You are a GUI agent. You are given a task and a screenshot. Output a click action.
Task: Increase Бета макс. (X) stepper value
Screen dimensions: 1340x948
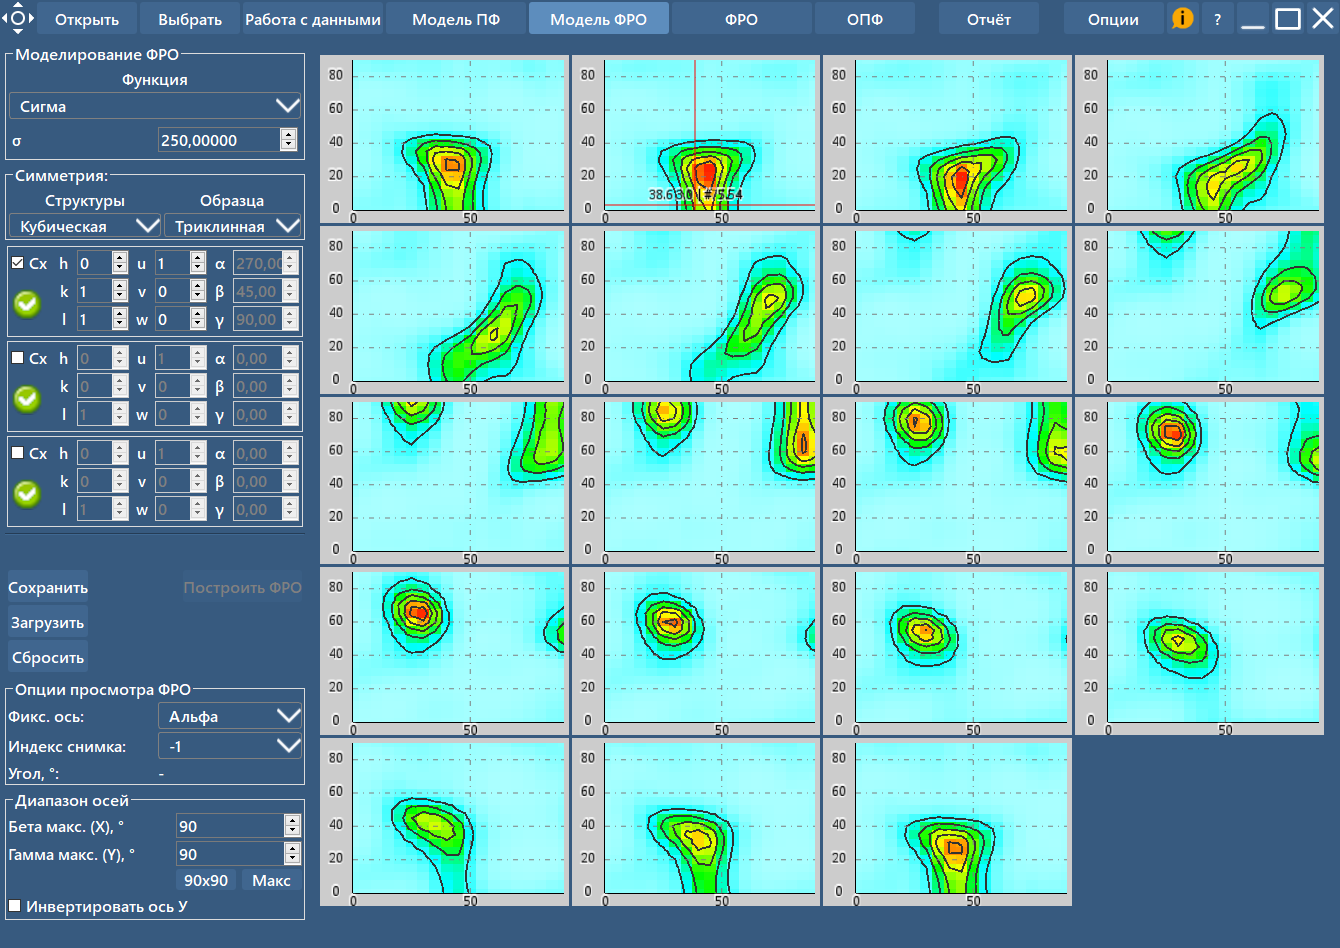292,820
